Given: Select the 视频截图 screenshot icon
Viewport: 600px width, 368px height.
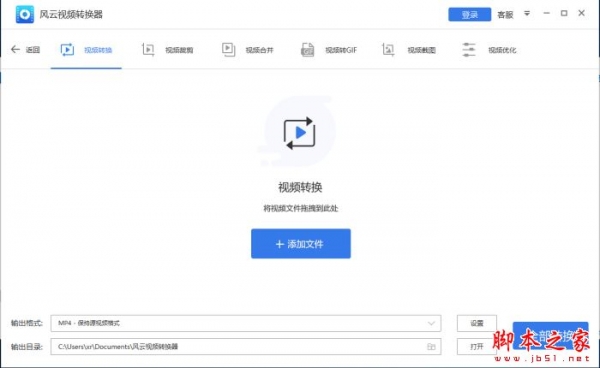Looking at the screenshot, I should 388,50.
